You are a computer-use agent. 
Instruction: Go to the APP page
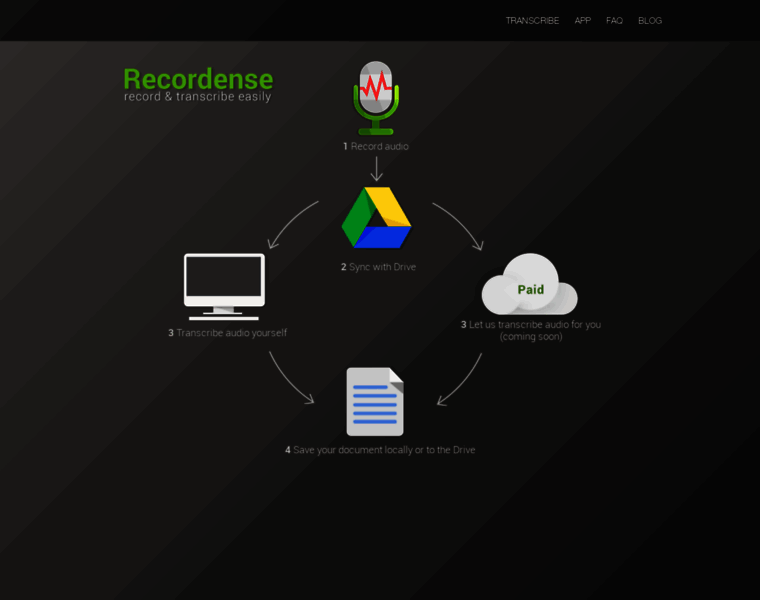pyautogui.click(x=582, y=20)
